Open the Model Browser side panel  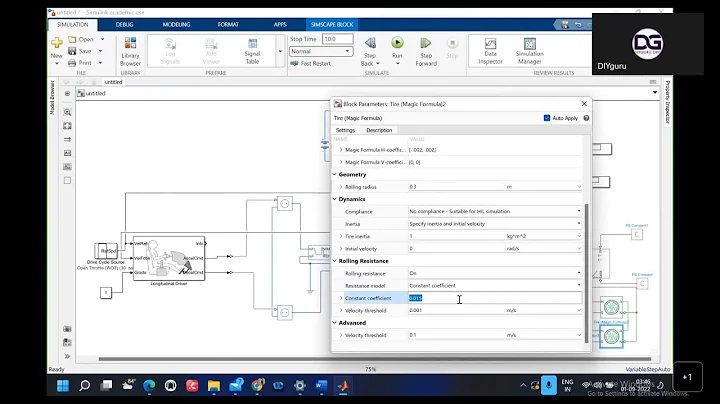52,97
